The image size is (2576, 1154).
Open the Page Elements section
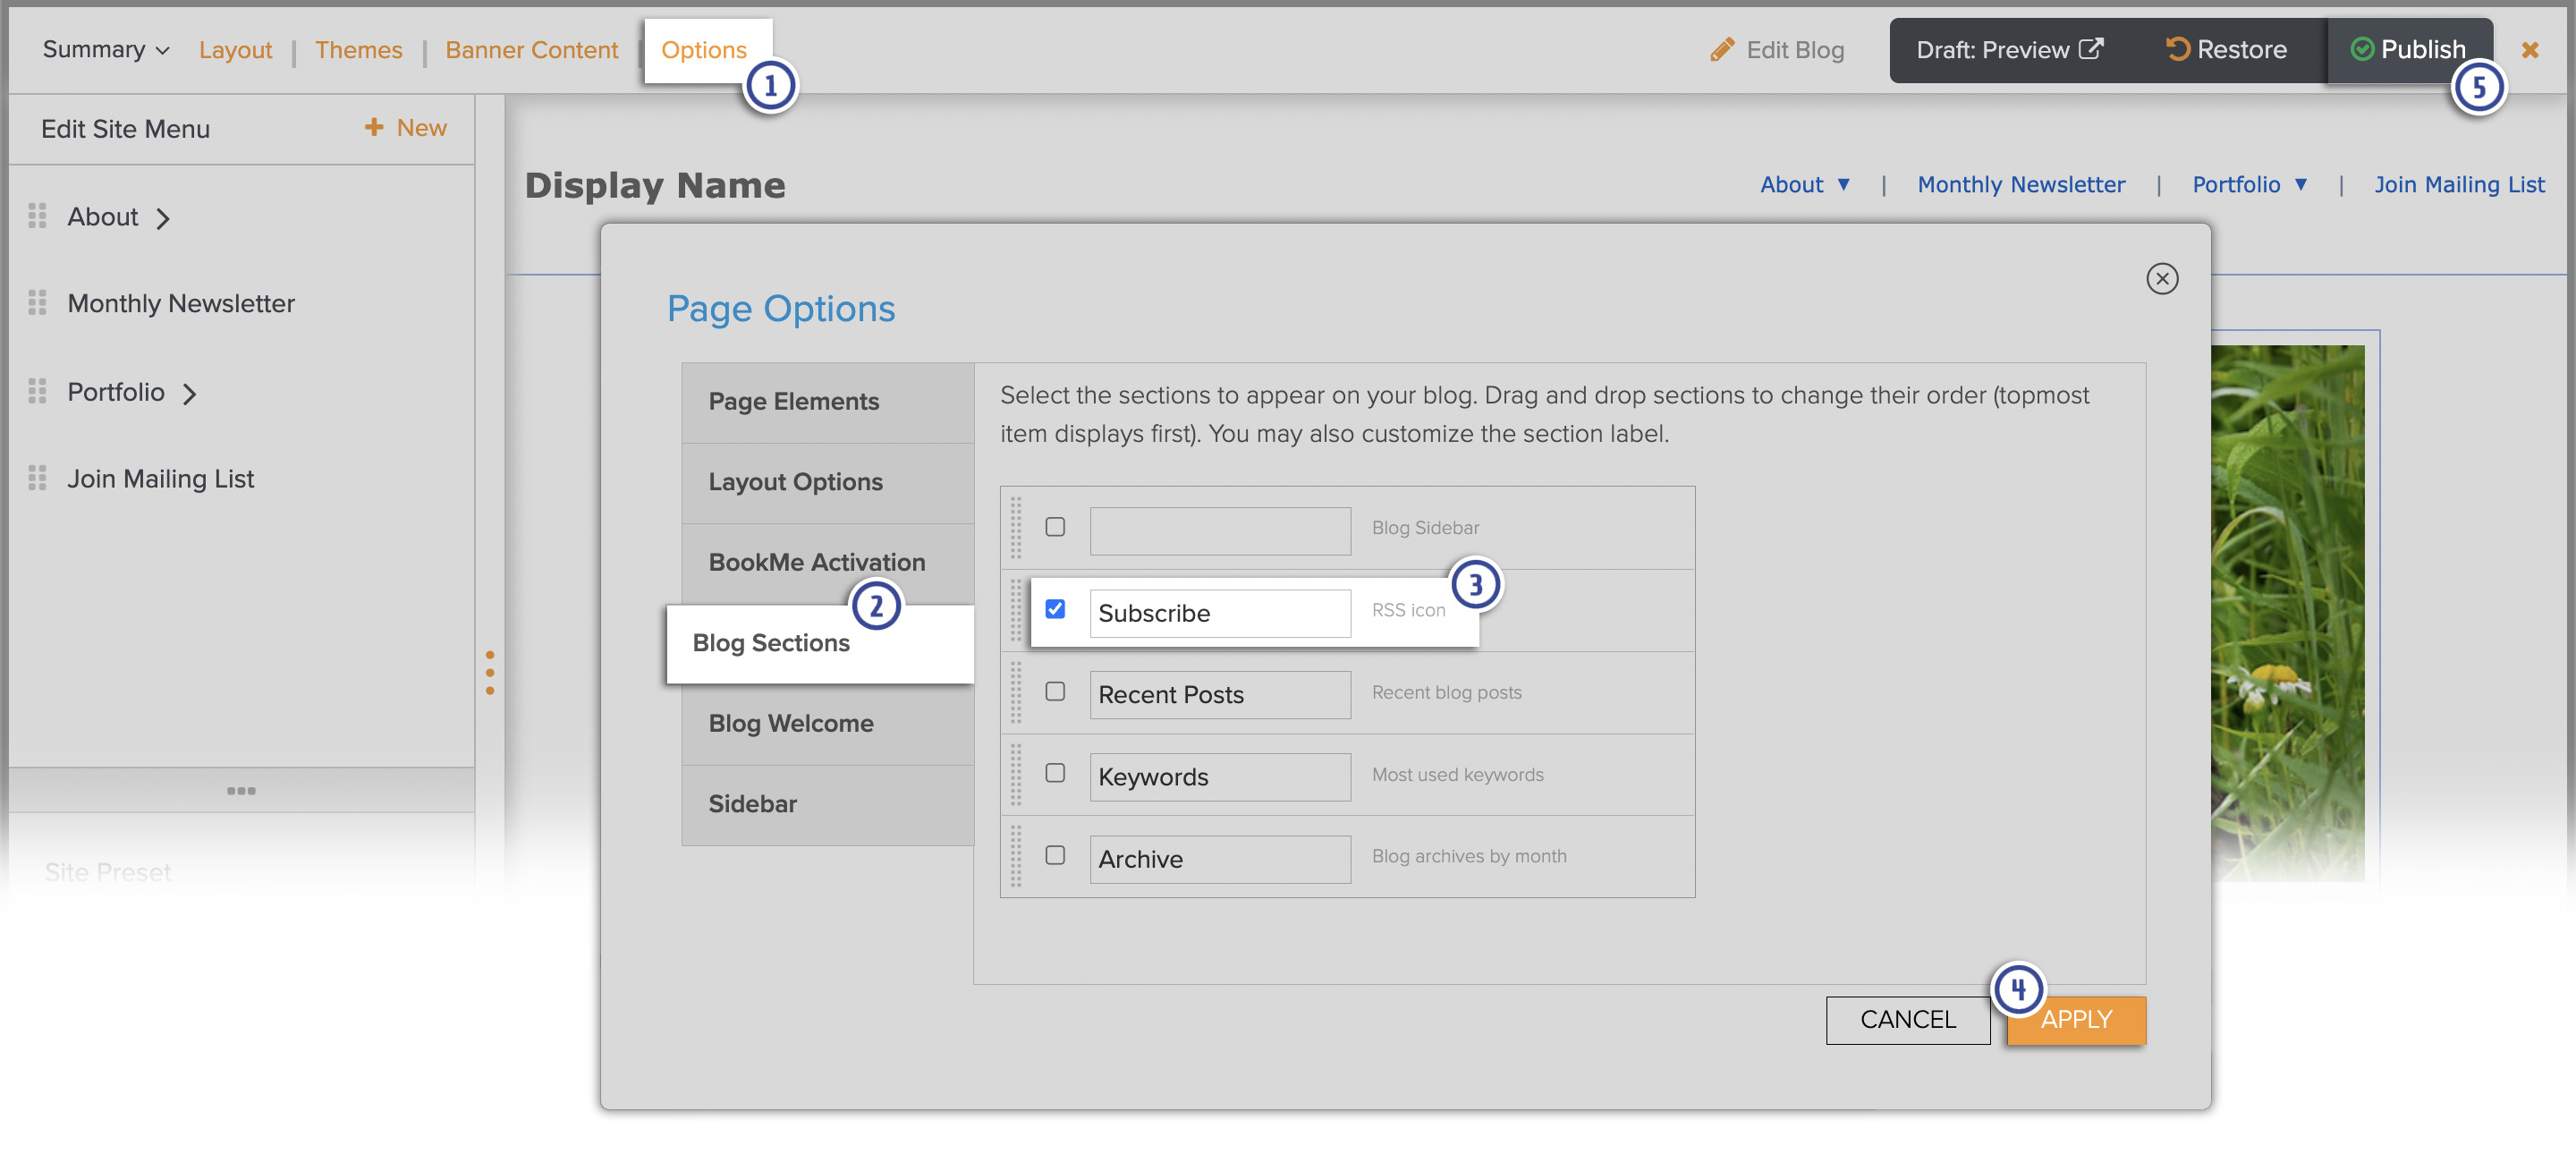point(827,402)
